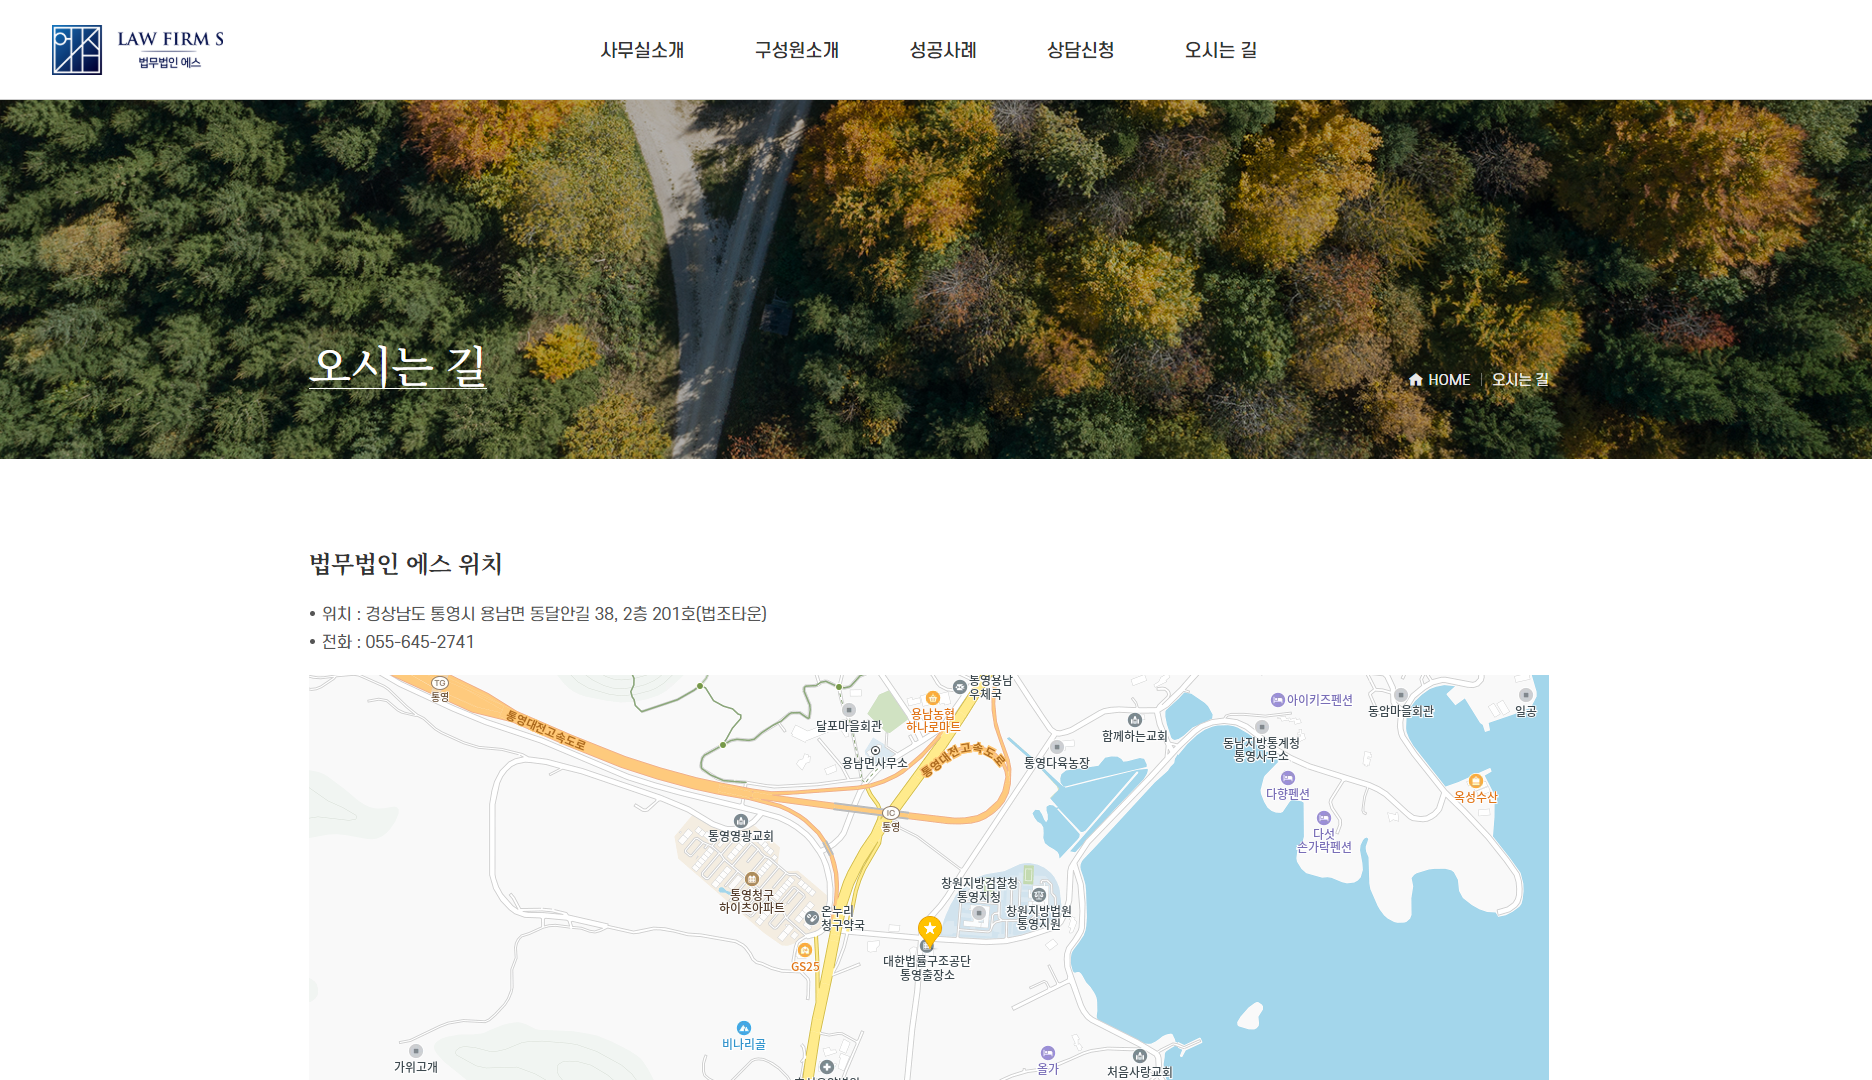
Task: Select the 통영 IC marker on map
Action: [x=890, y=813]
